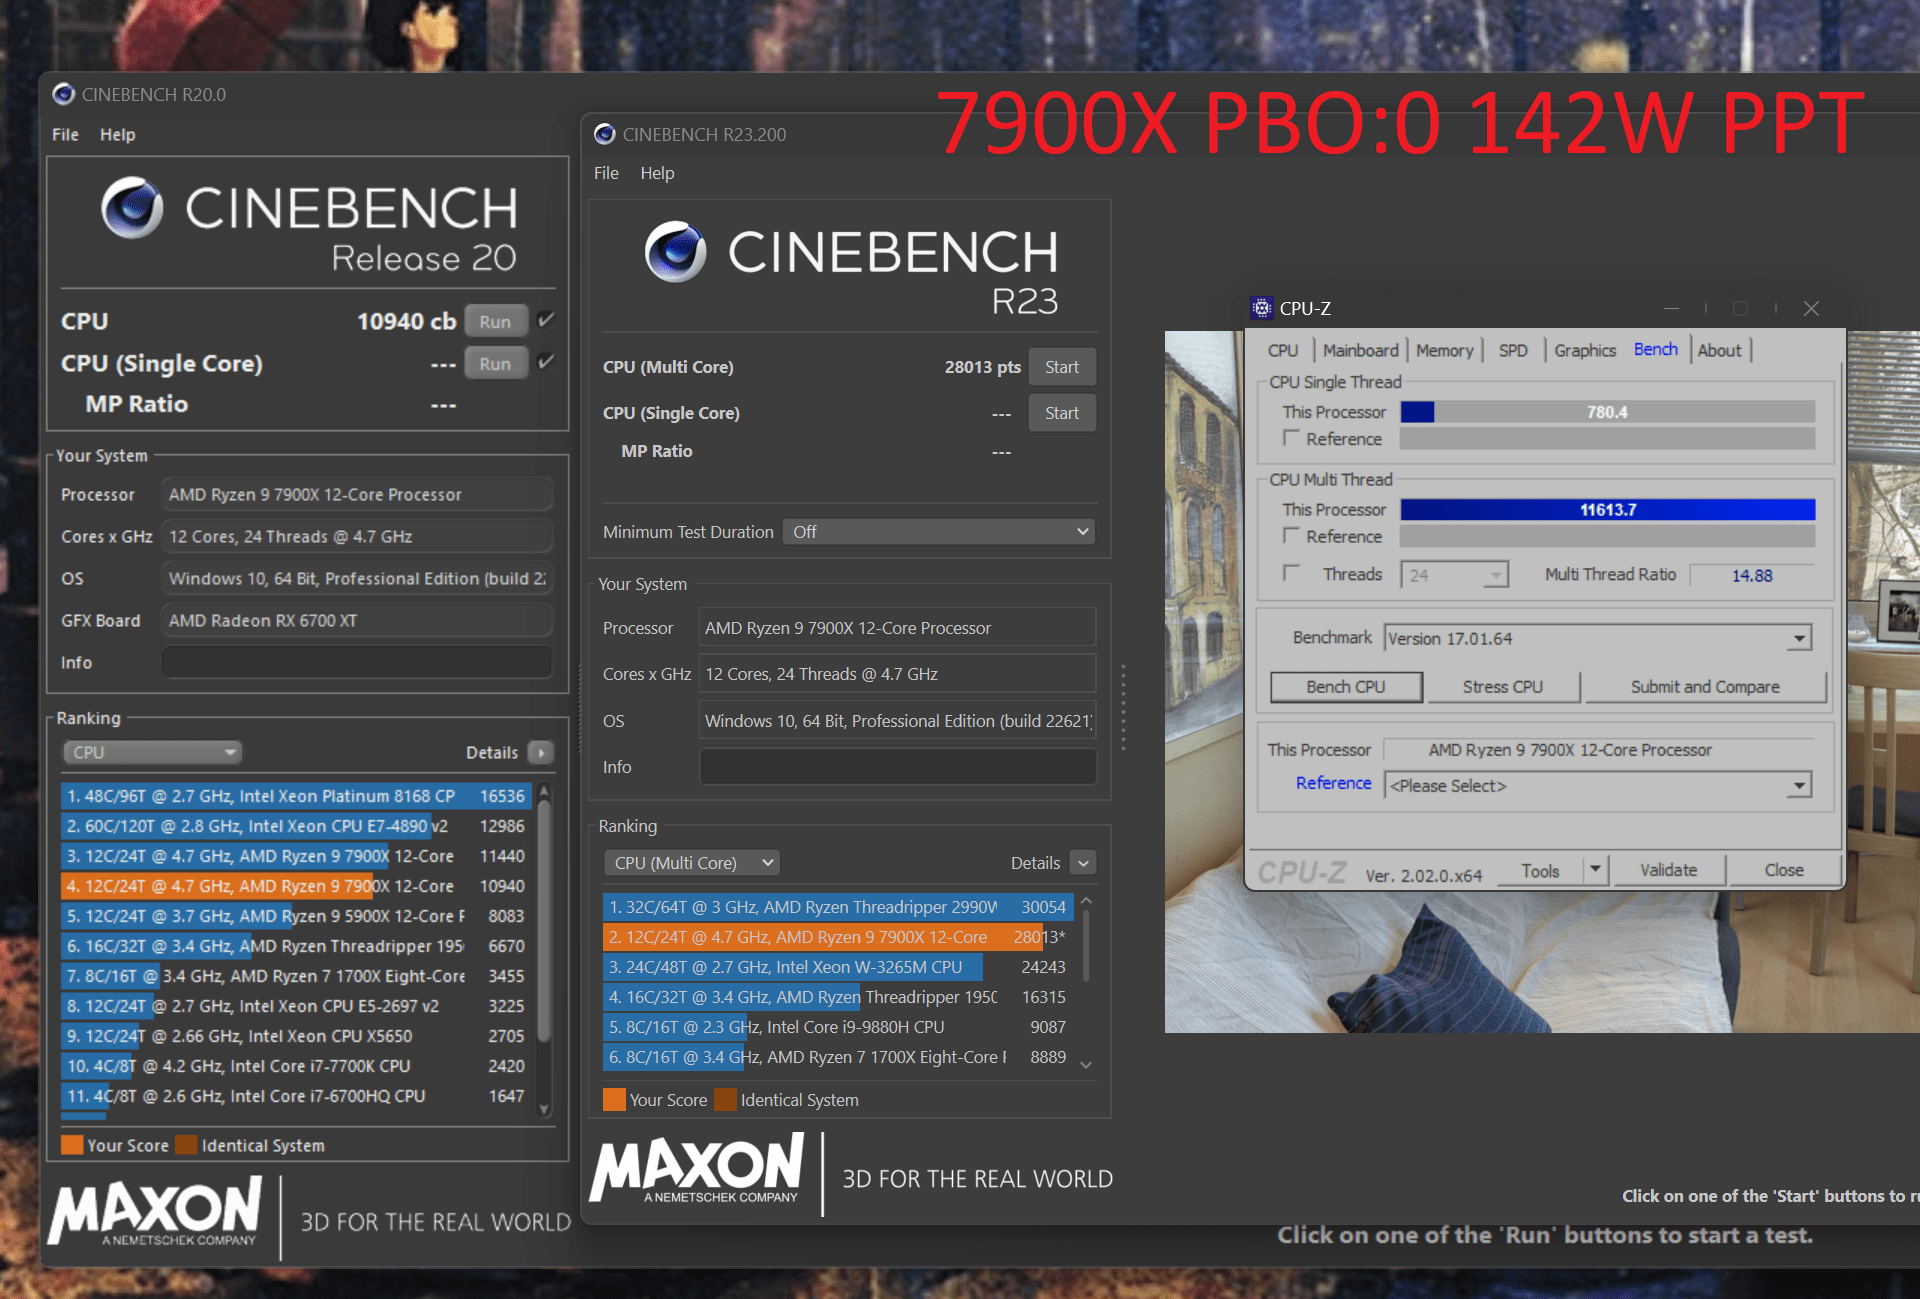Click the Info input field in Cinebench R23
Screen dimensions: 1920x1299
(x=897, y=767)
